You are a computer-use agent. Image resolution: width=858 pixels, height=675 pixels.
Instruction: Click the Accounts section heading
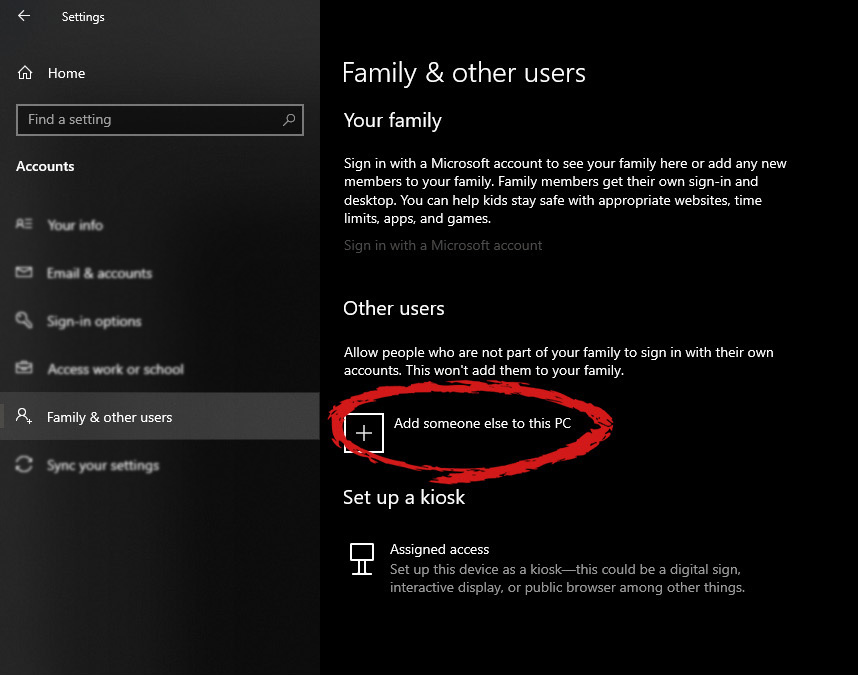[x=45, y=166]
